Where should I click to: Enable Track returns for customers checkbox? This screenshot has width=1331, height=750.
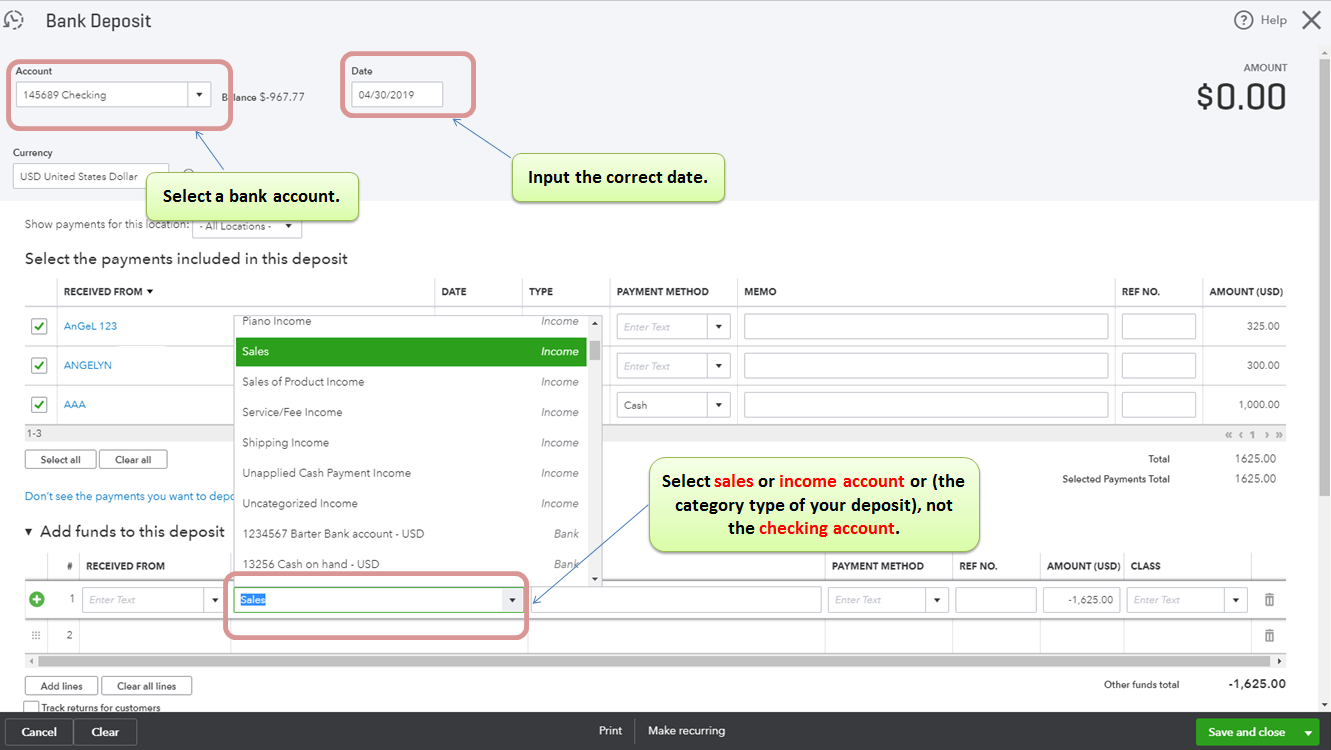click(31, 708)
